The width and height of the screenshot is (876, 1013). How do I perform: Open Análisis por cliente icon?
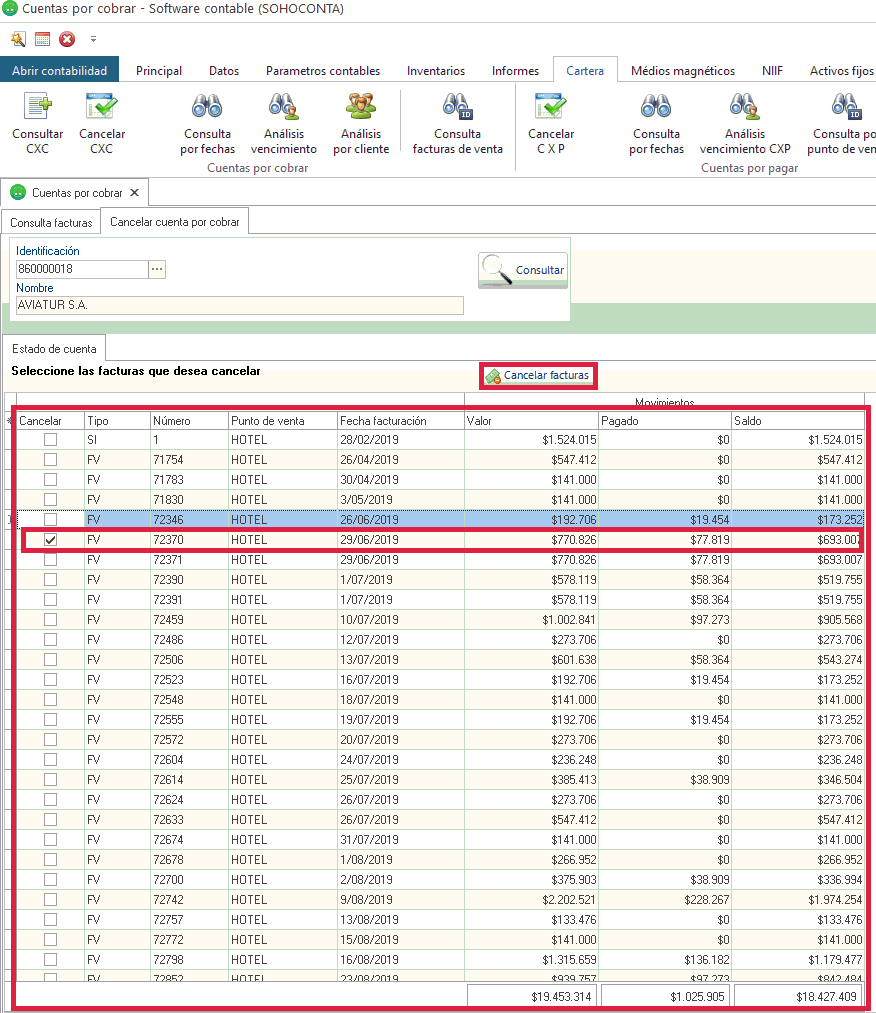(360, 109)
